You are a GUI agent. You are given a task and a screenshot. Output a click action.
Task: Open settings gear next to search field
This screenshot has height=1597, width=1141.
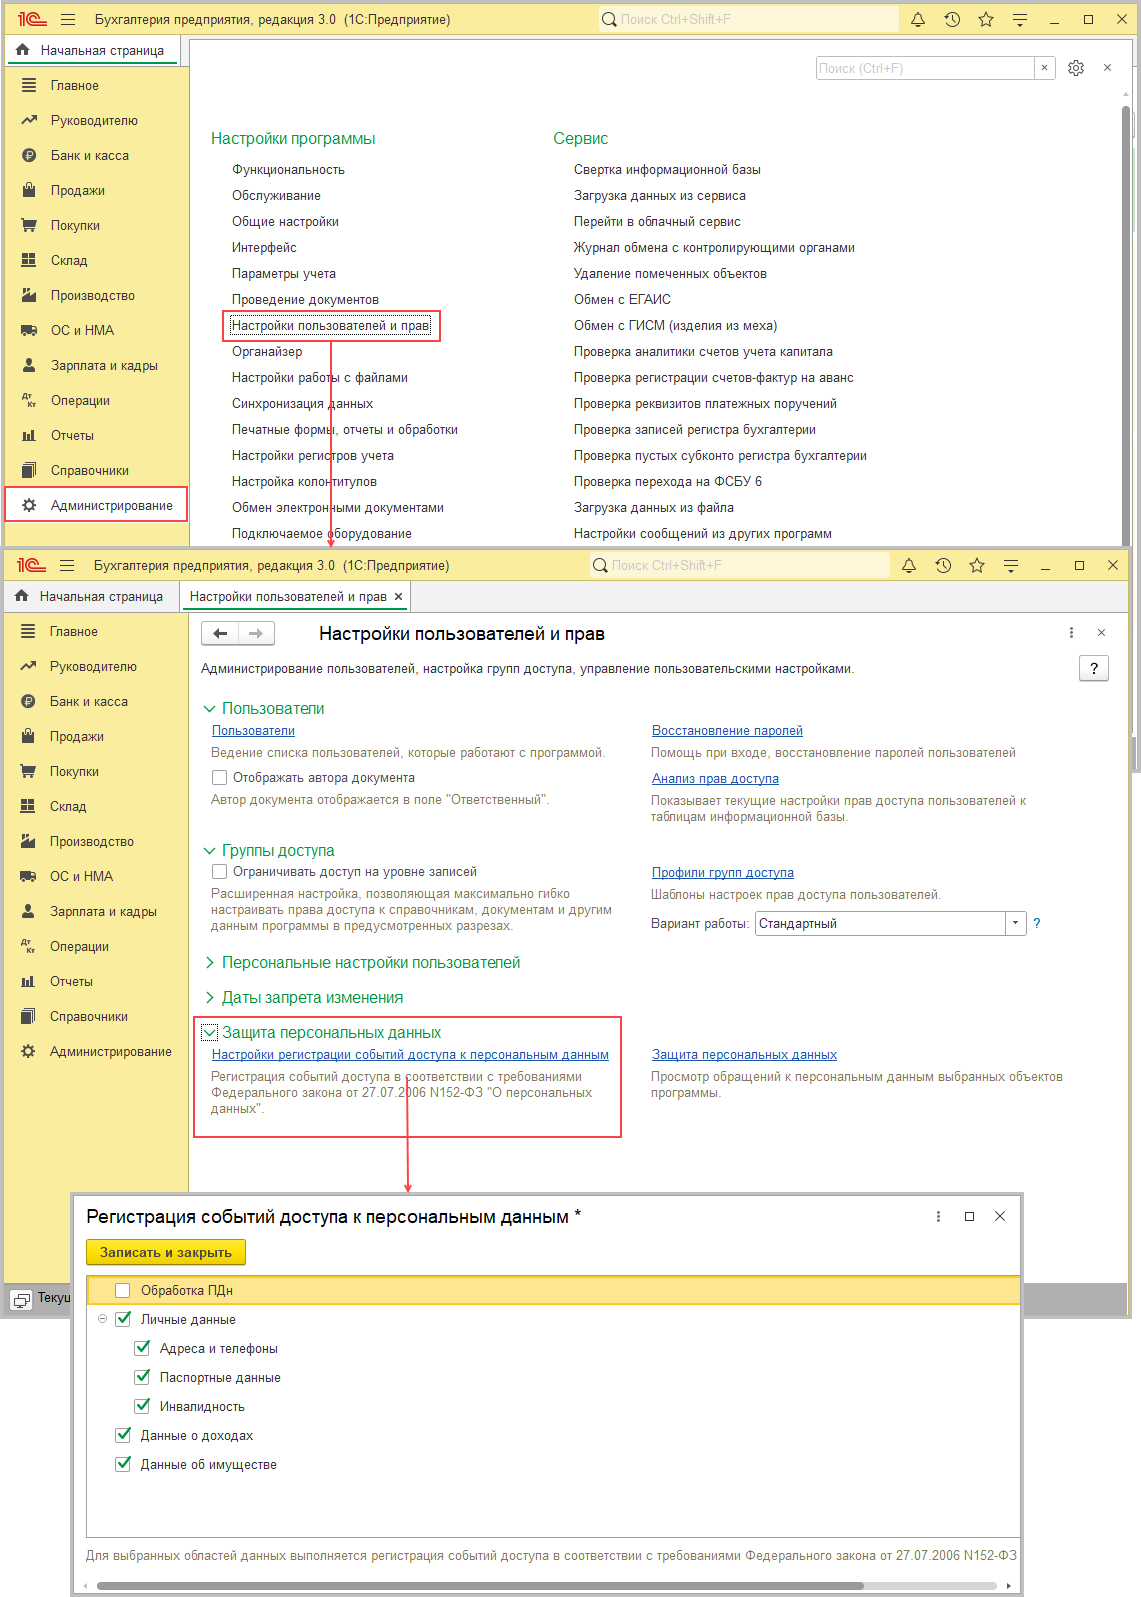click(x=1076, y=68)
